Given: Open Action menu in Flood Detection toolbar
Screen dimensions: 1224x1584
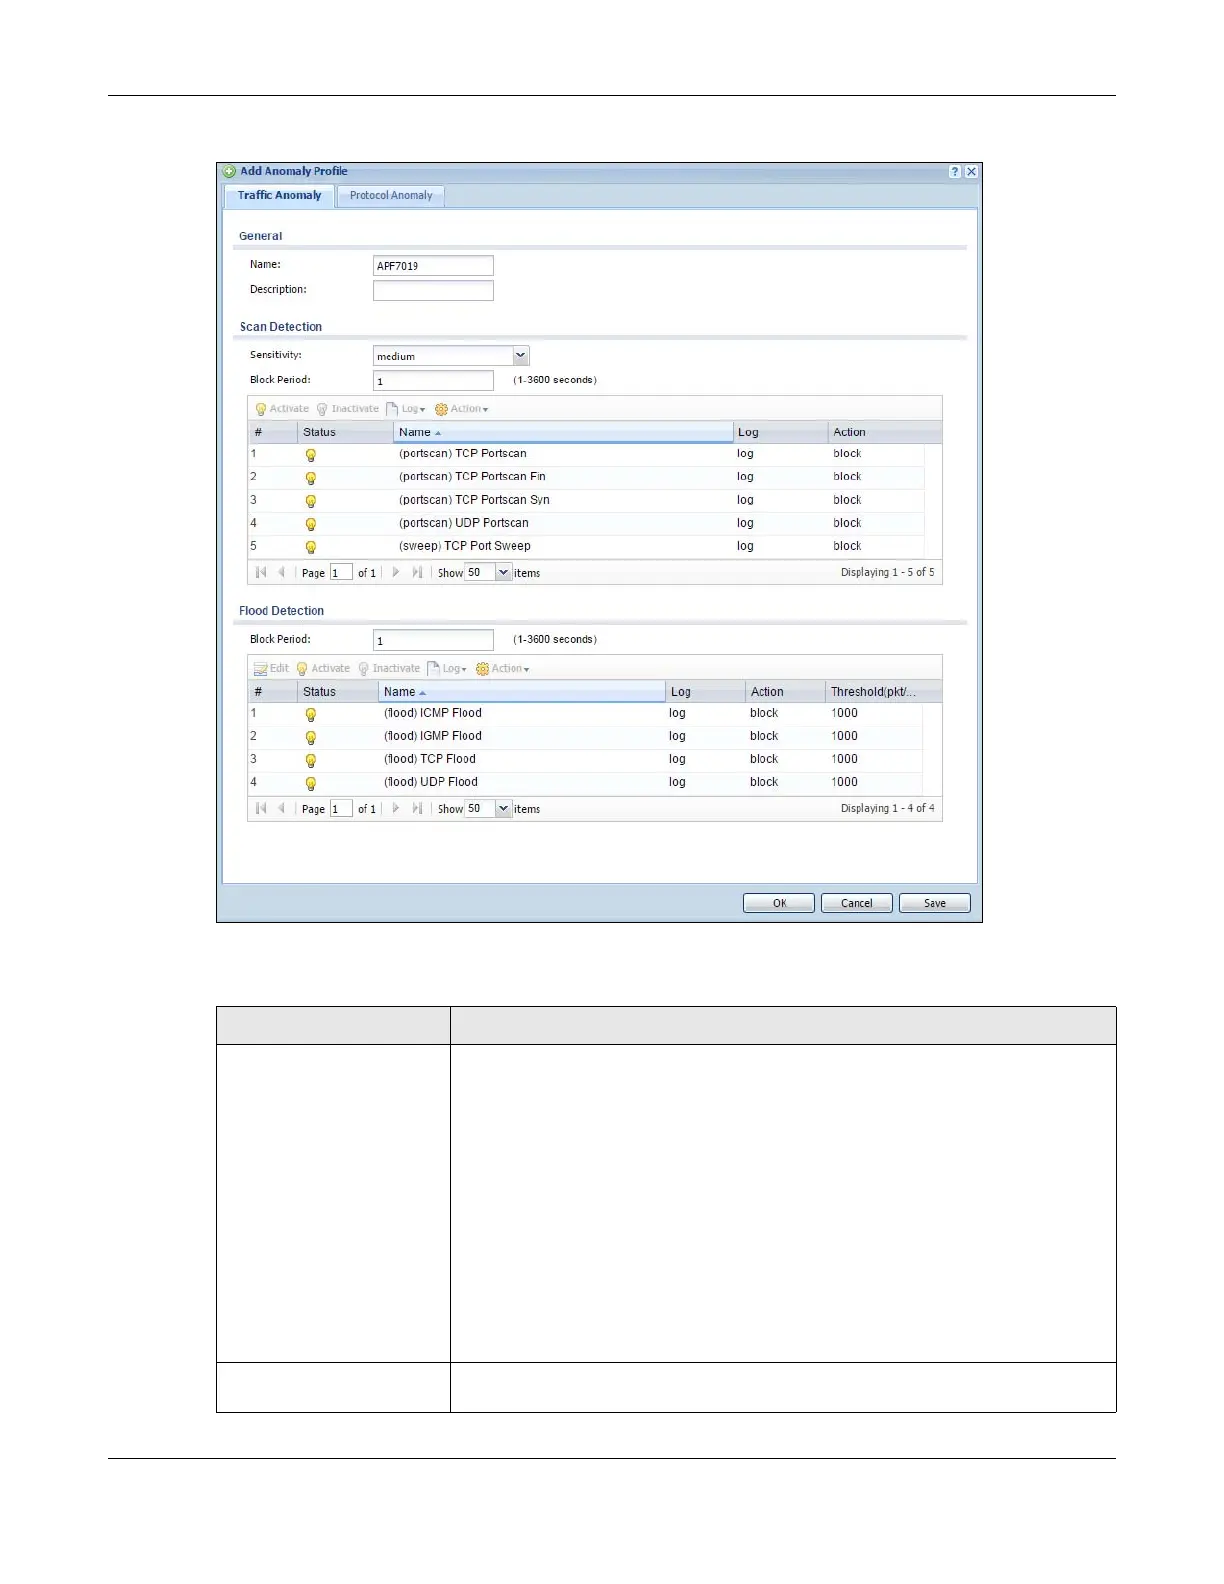Looking at the screenshot, I should pyautogui.click(x=502, y=669).
